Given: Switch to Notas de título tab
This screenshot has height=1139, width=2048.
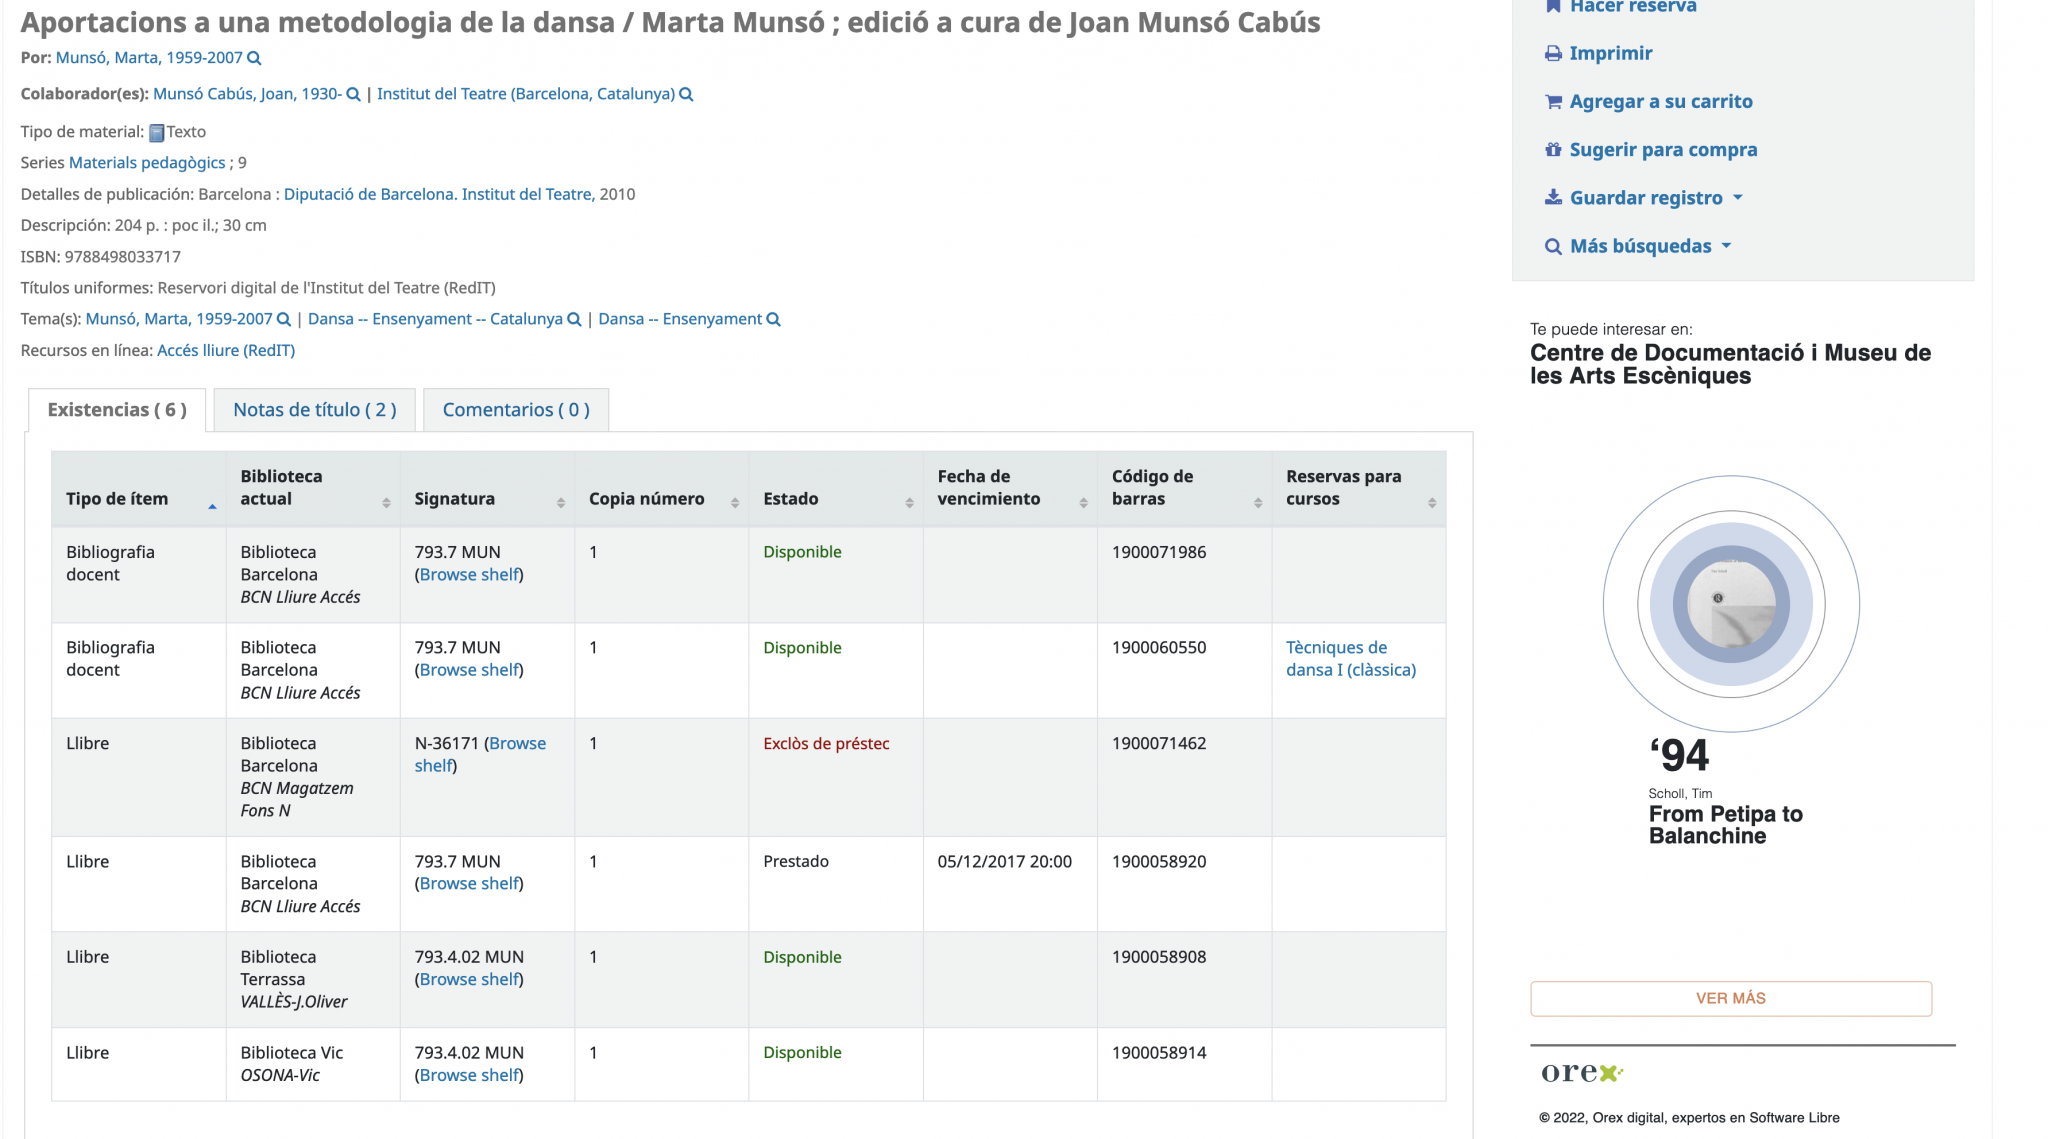Looking at the screenshot, I should pyautogui.click(x=314, y=410).
